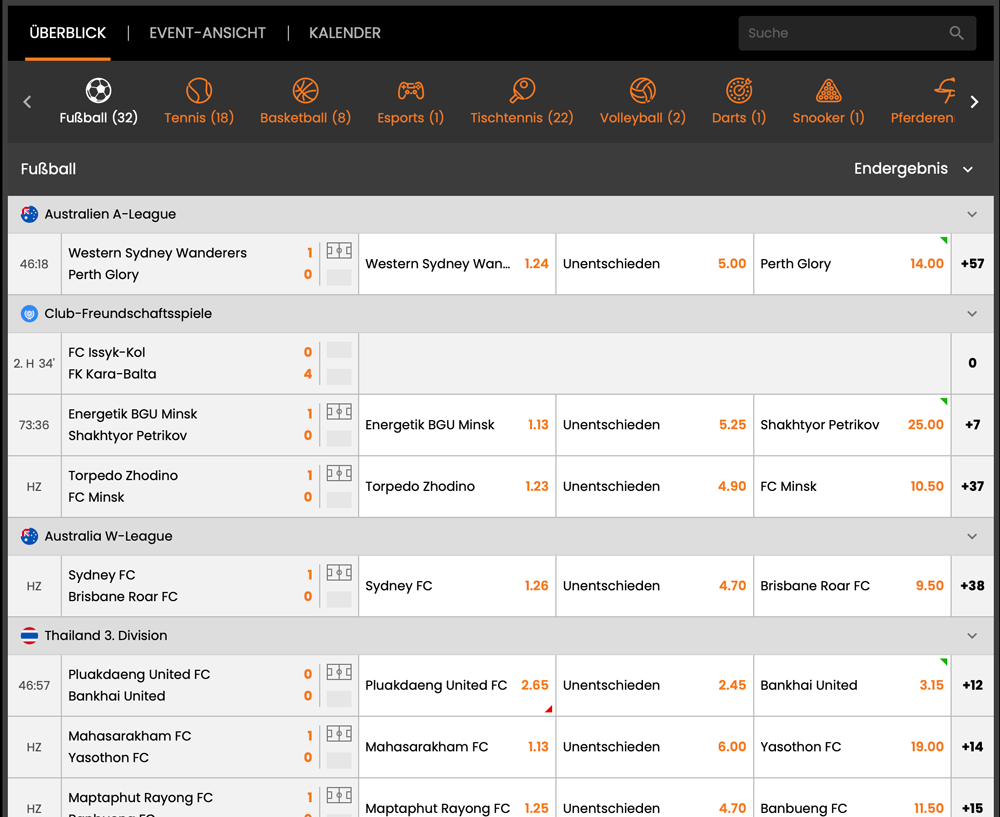Viewport: 1000px width, 817px height.
Task: Bet on Unentschieden at 4.90
Action: pos(654,487)
